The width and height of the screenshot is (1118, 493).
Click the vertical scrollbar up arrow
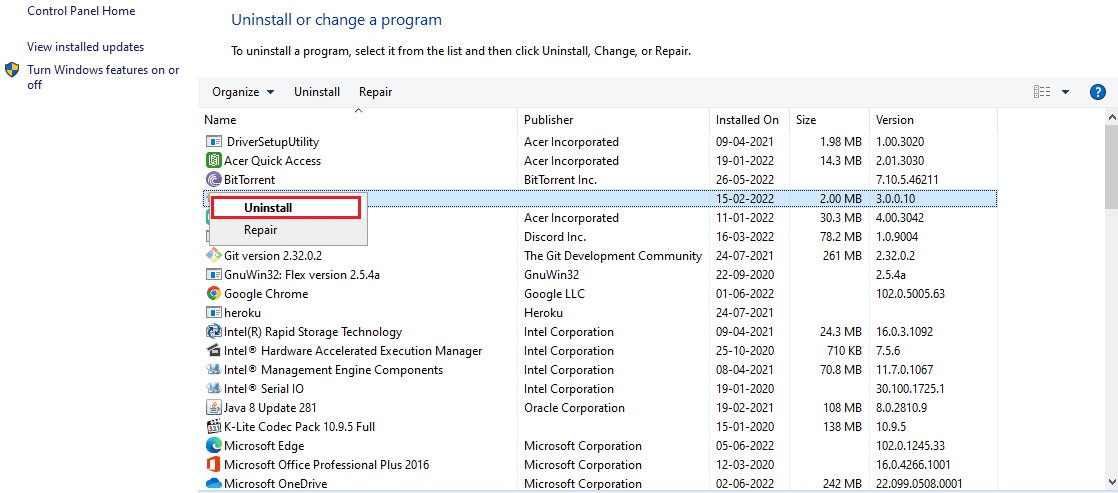tap(1109, 118)
